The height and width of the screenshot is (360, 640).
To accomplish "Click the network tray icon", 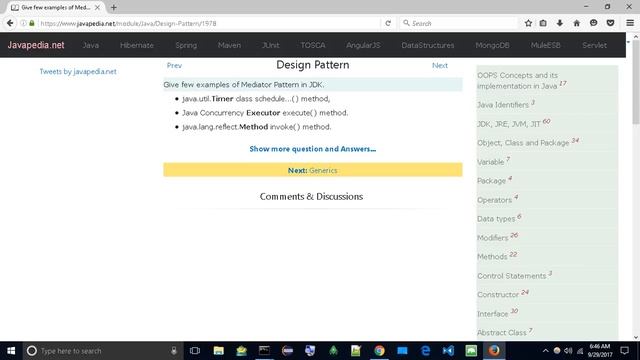I will tap(580, 351).
